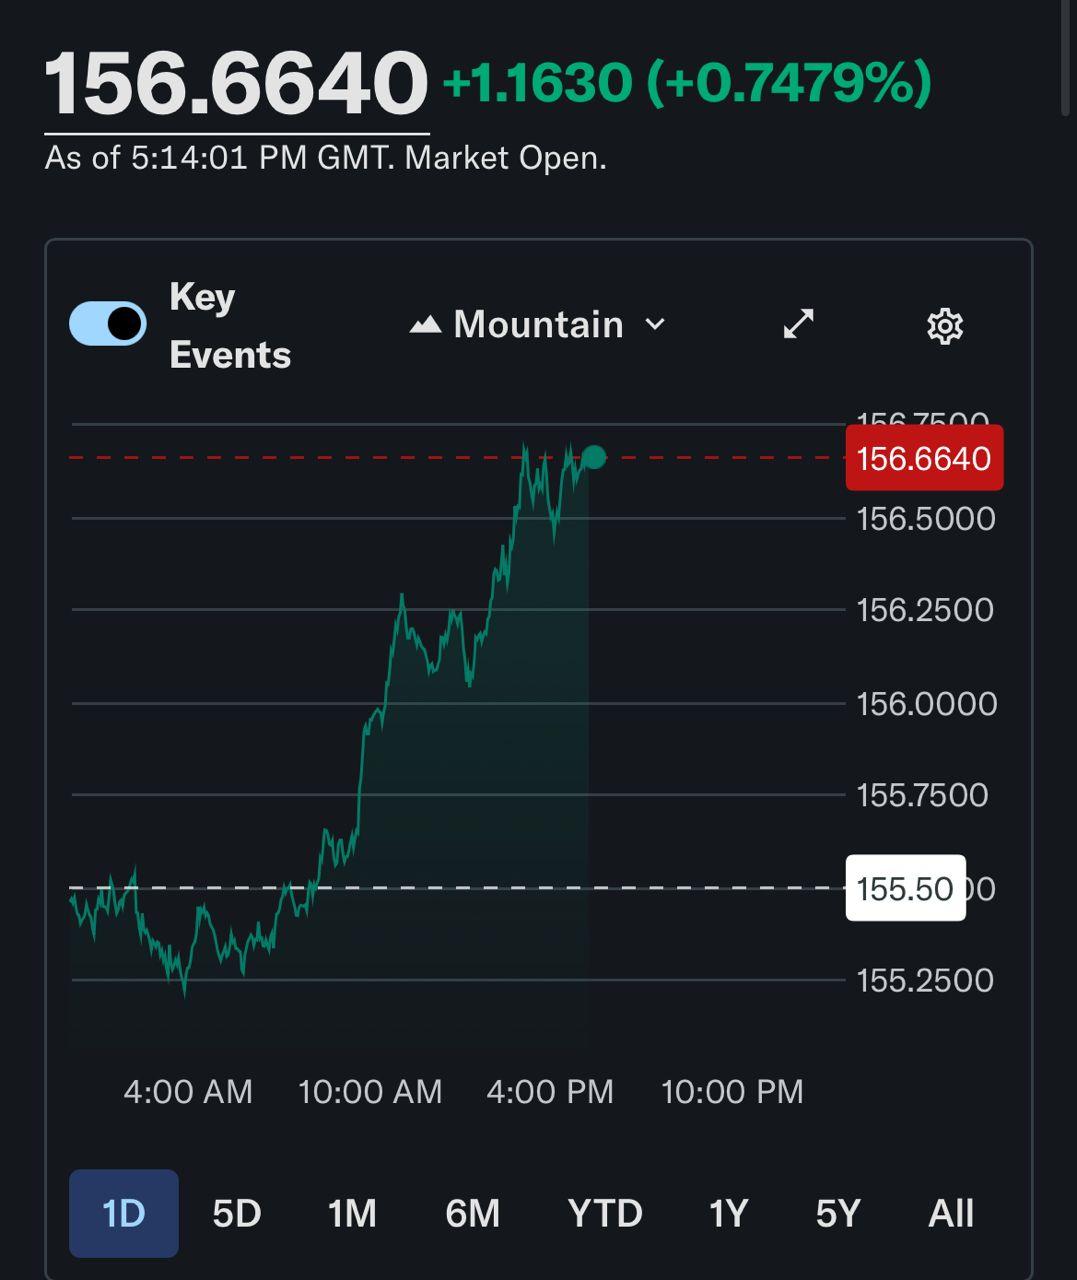
Task: Click the page scrollbar at top right
Action: coord(1067,60)
